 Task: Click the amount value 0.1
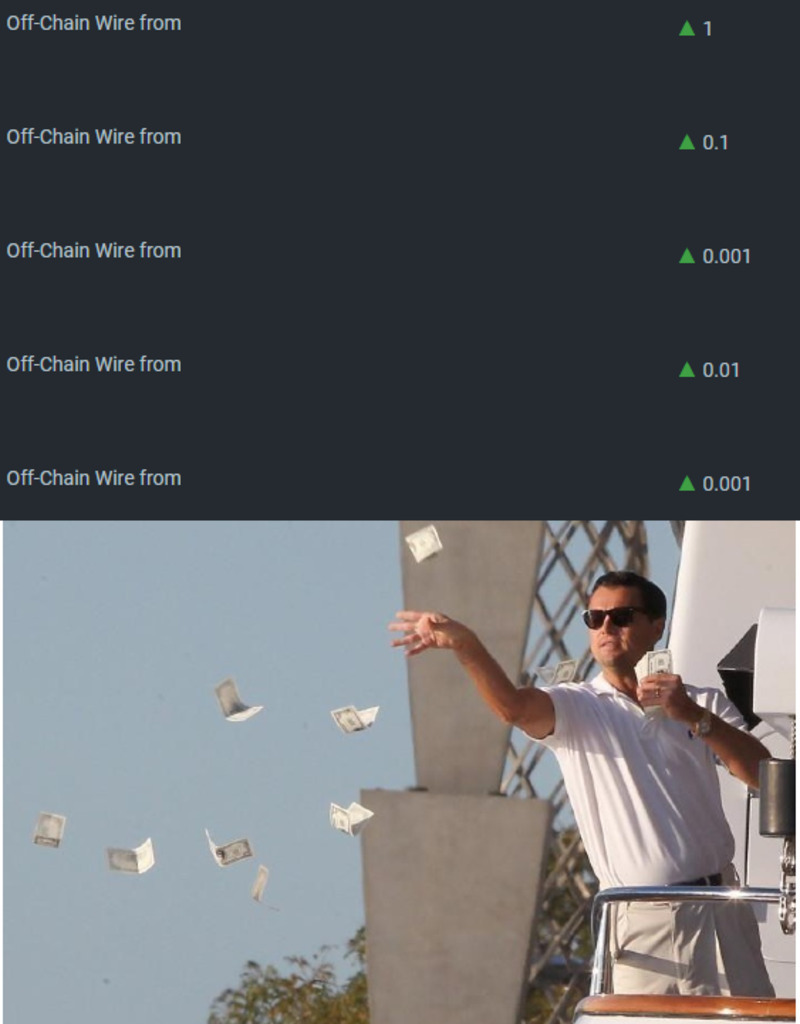click(x=715, y=142)
